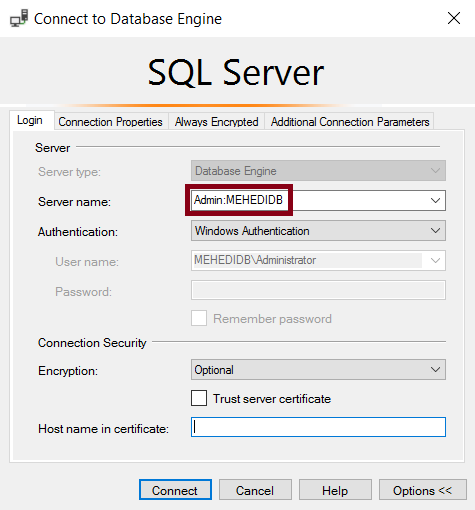Image resolution: width=475 pixels, height=510 pixels.
Task: Click the Server name text Admin:MEHEDIDB
Action: [x=238, y=200]
